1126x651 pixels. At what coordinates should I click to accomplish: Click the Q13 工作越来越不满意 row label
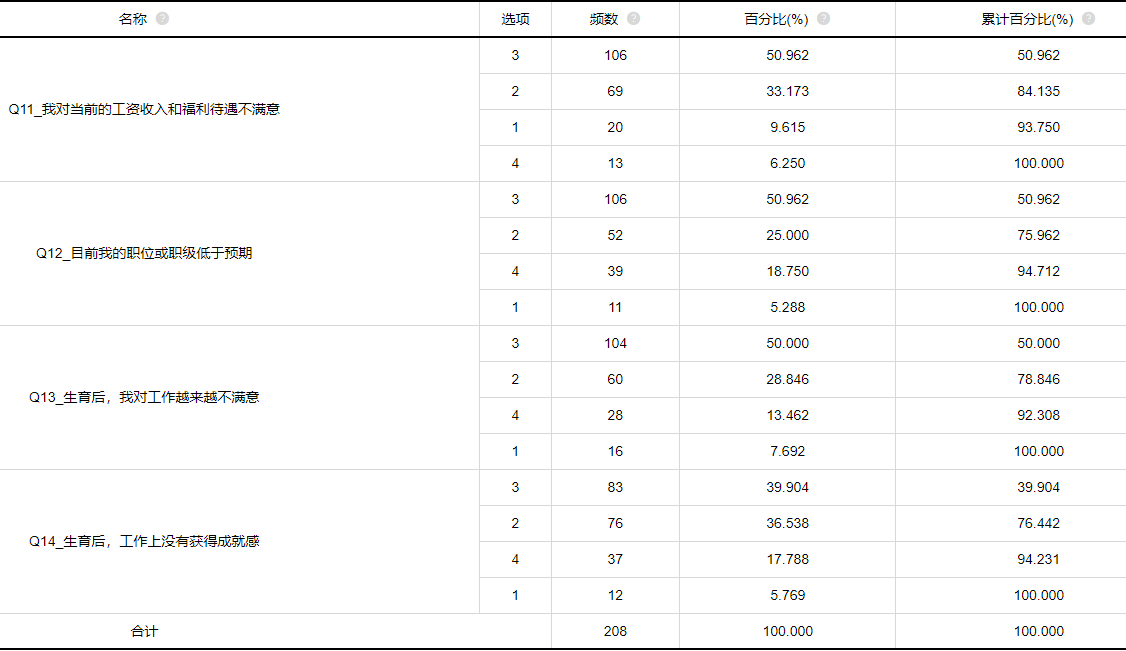tap(144, 398)
